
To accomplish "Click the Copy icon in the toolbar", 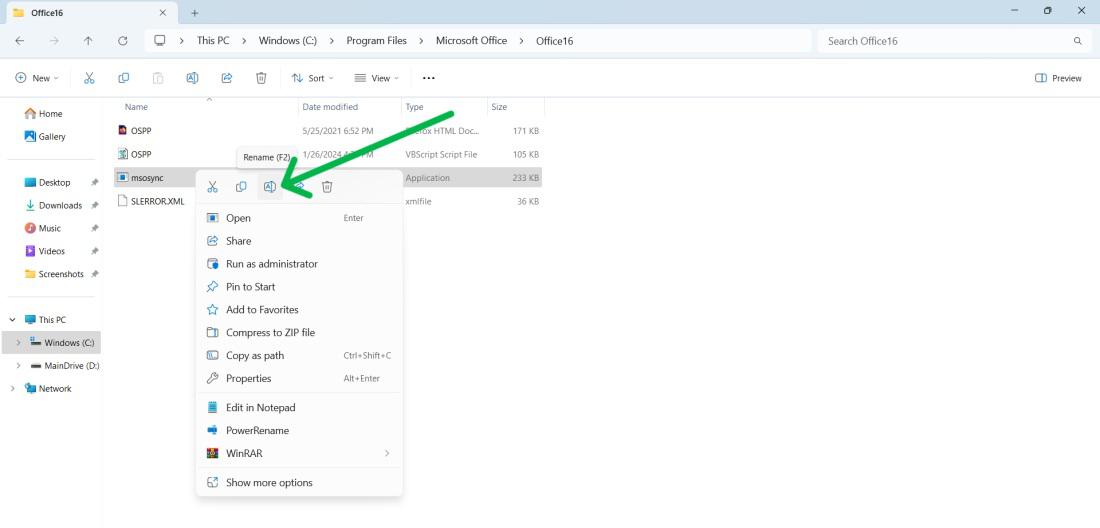I will point(123,78).
